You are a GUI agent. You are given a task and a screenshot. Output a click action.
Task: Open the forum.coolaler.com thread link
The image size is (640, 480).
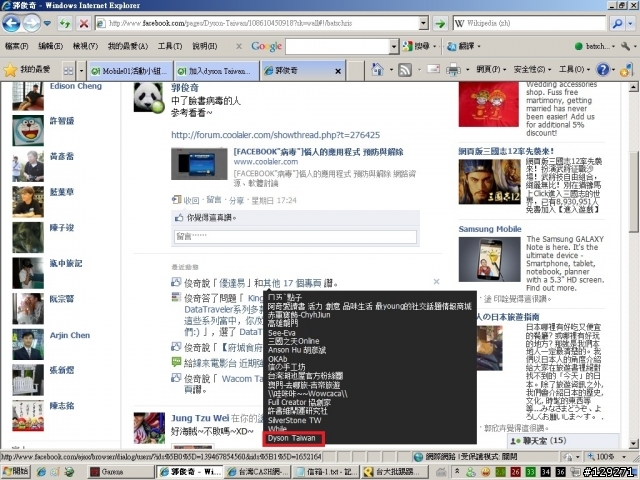coord(276,135)
